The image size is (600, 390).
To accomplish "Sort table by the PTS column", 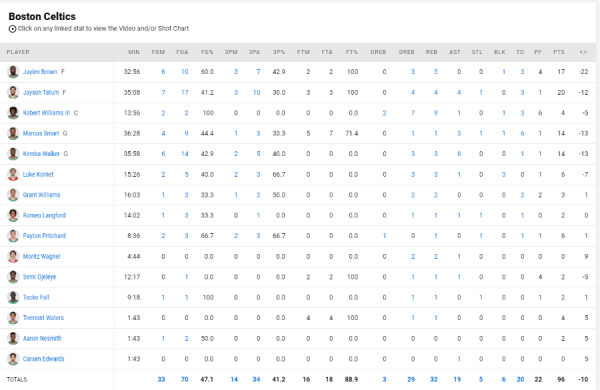I will (x=559, y=52).
